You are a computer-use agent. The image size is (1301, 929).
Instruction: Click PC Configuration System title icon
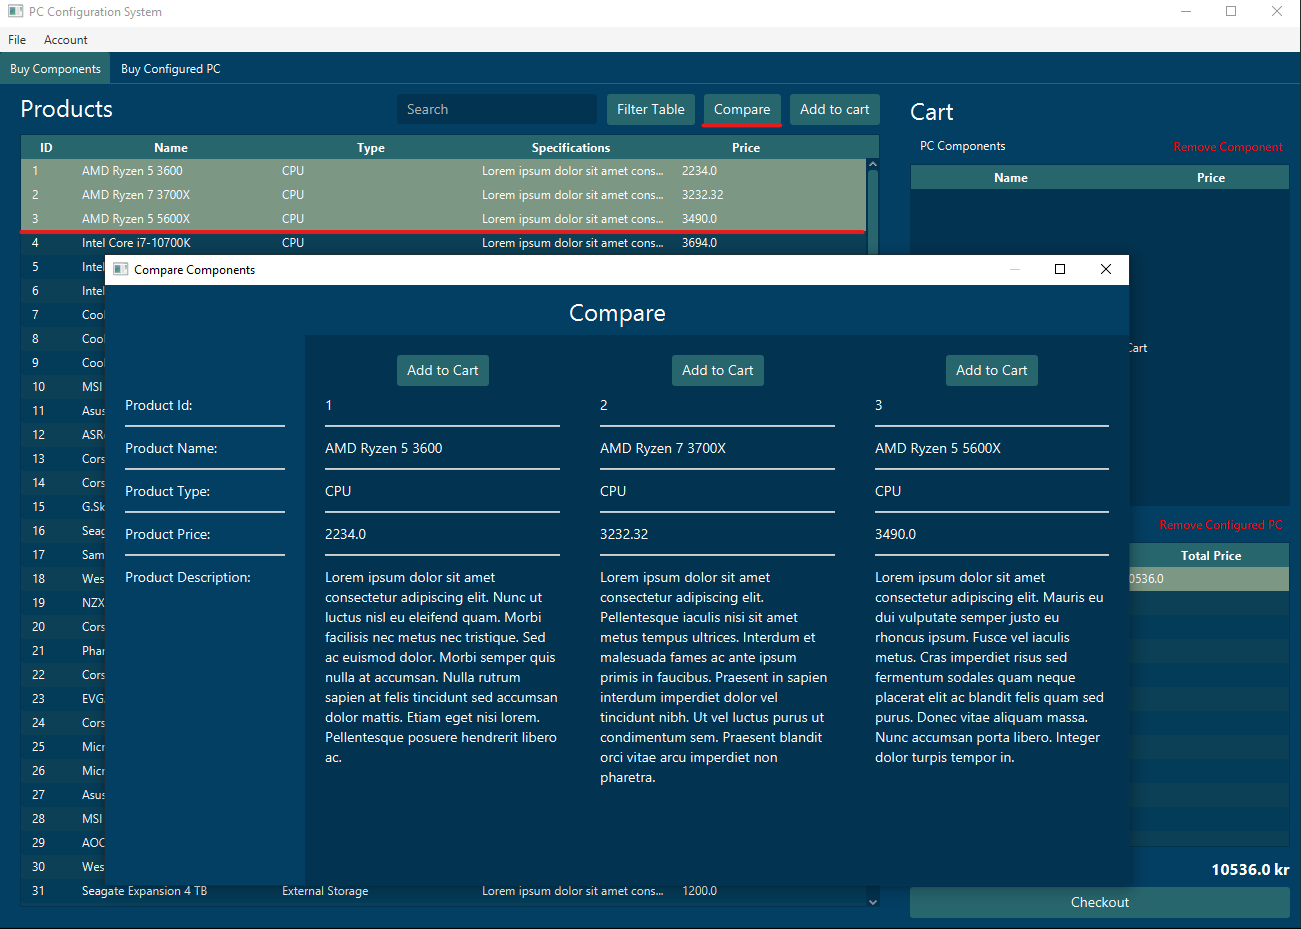point(15,12)
